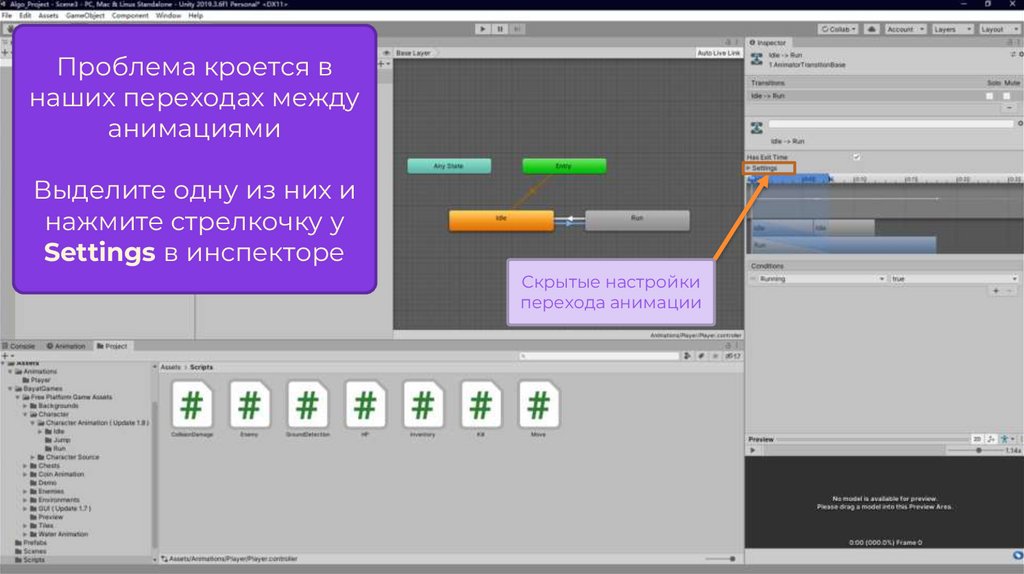Click the Project panel add (+) button

pyautogui.click(x=5, y=356)
